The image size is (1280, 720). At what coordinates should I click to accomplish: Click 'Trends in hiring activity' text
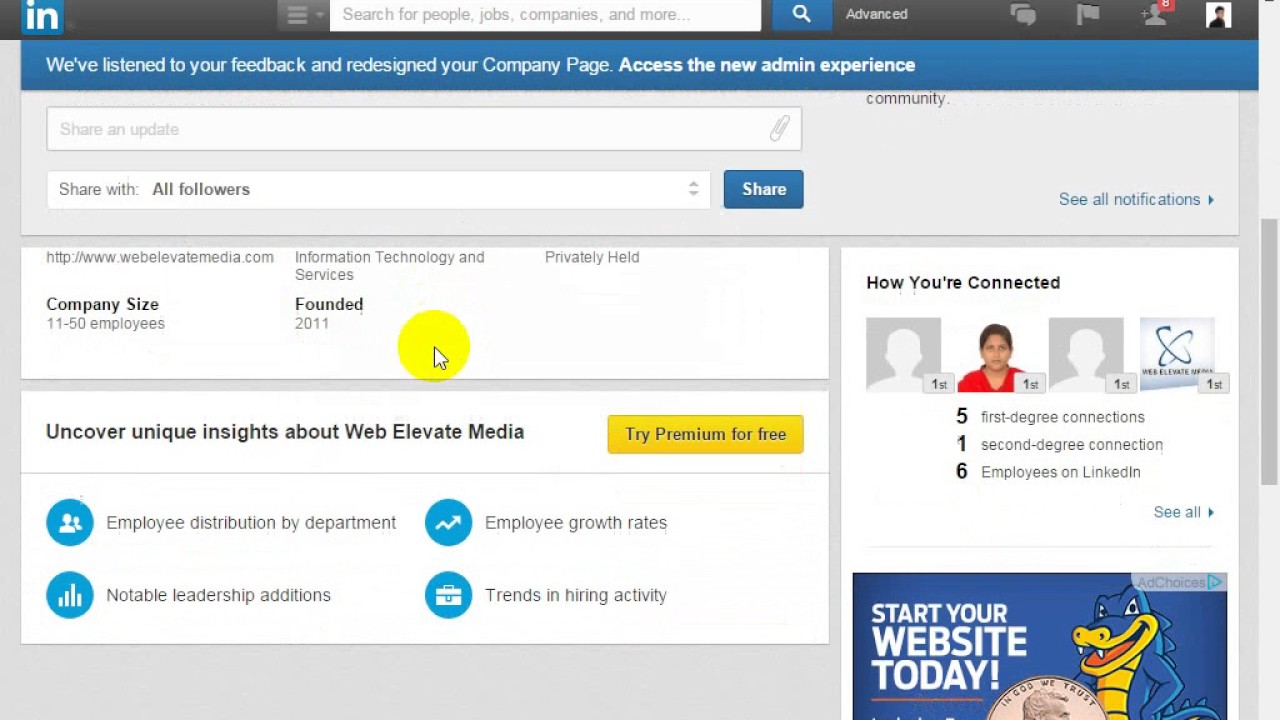(576, 595)
